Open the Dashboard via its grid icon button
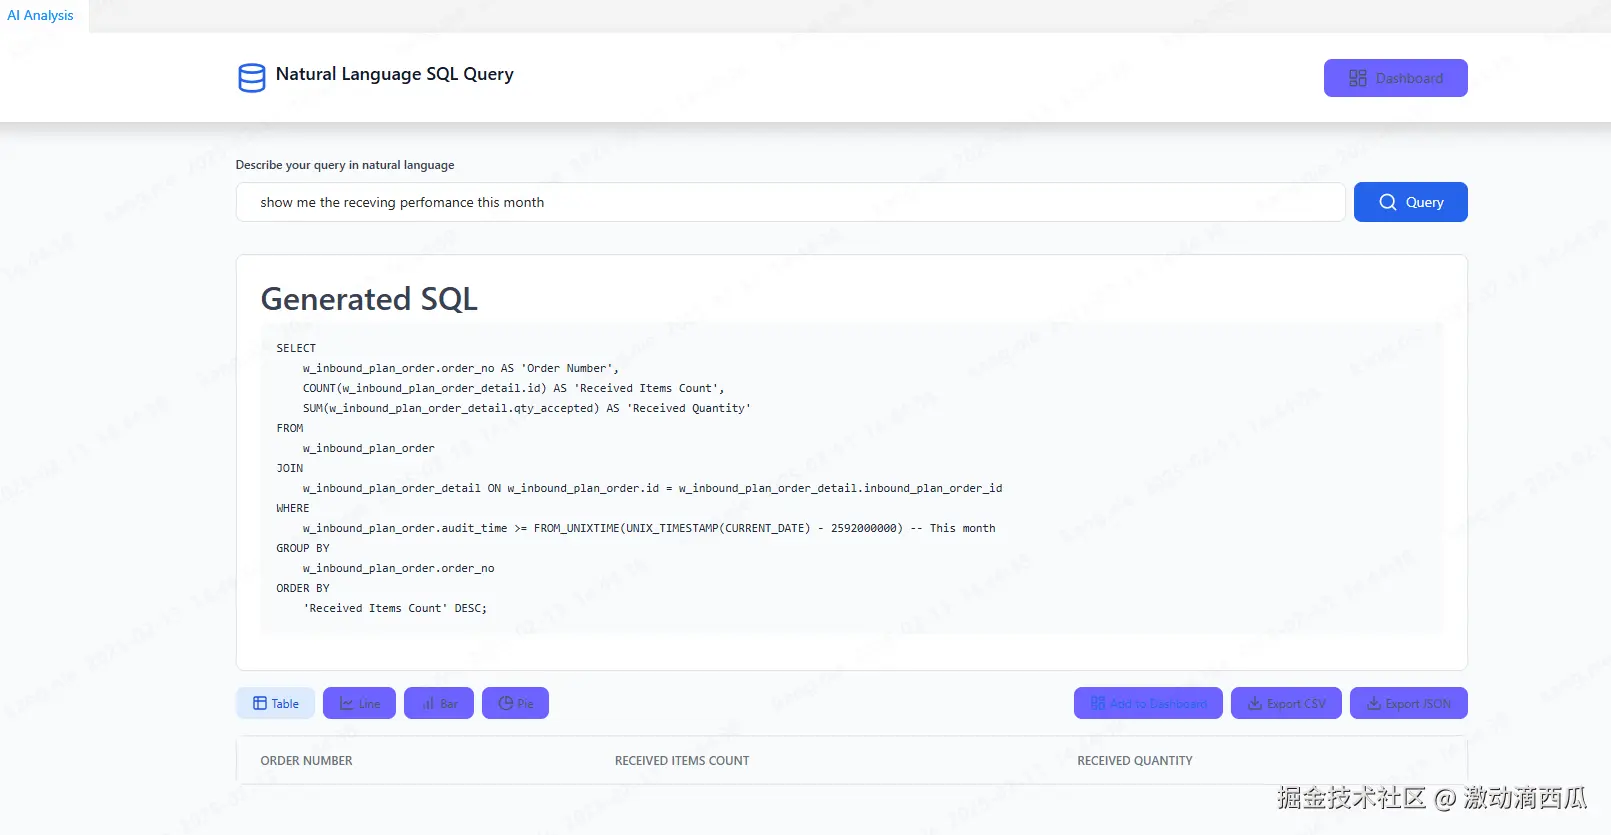Viewport: 1611px width, 835px height. [1395, 78]
